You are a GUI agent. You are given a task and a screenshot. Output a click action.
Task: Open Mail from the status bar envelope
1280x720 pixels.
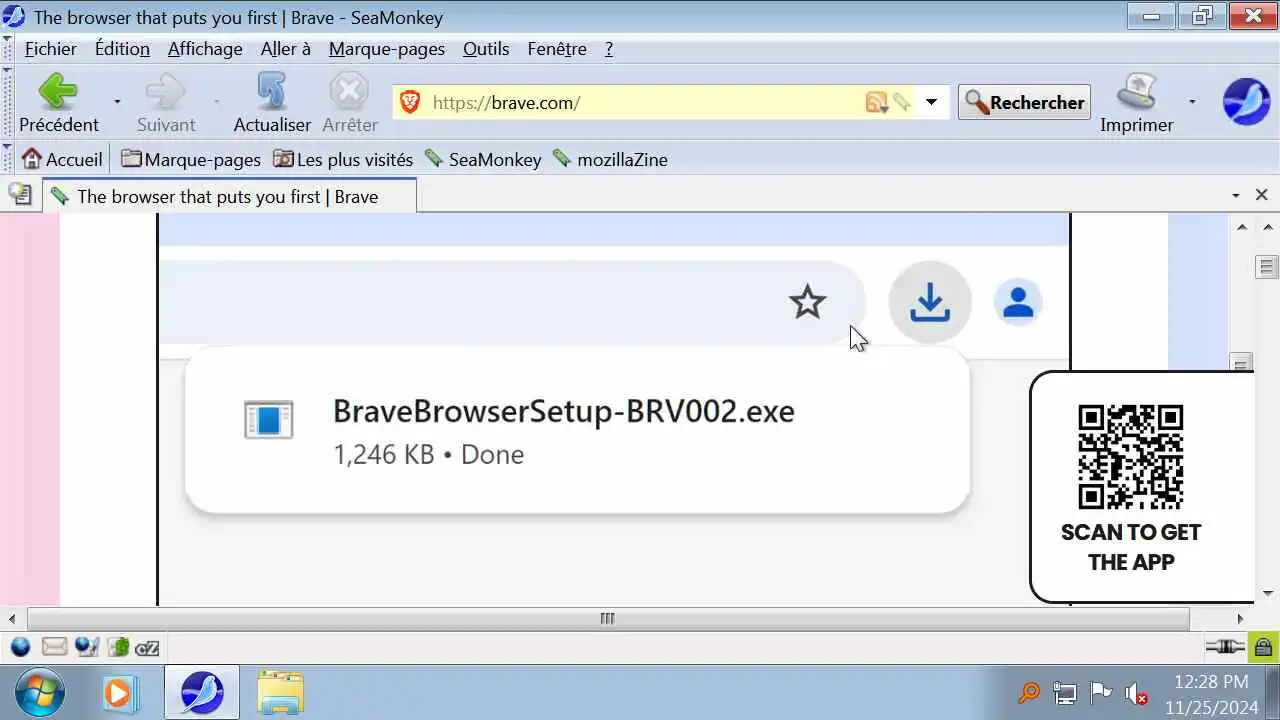click(x=54, y=647)
